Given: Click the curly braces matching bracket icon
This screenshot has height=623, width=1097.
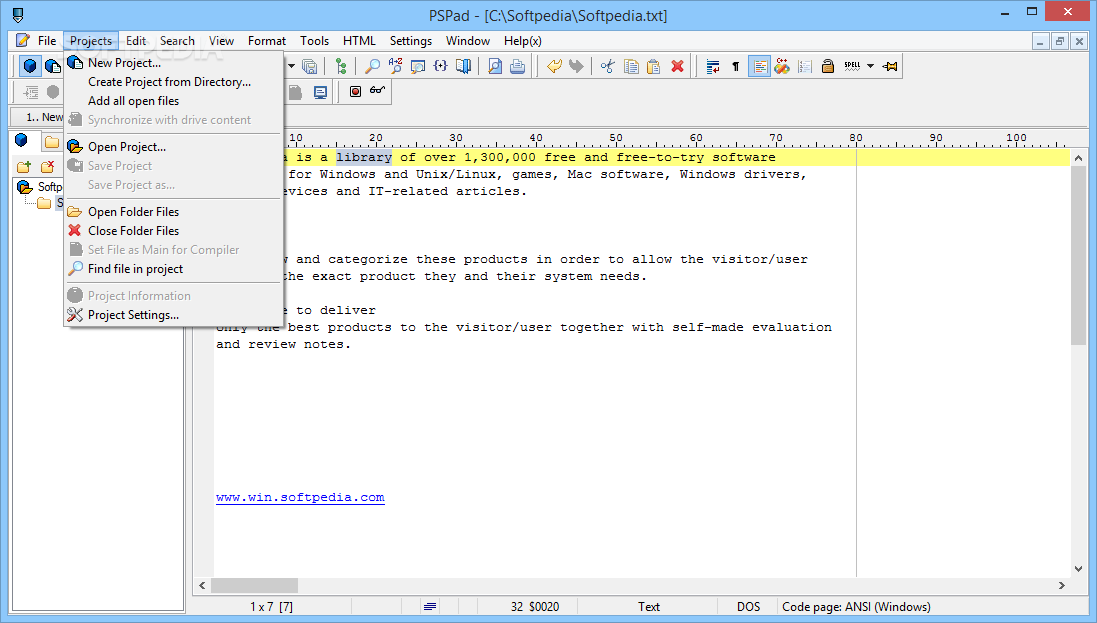Looking at the screenshot, I should [x=440, y=66].
